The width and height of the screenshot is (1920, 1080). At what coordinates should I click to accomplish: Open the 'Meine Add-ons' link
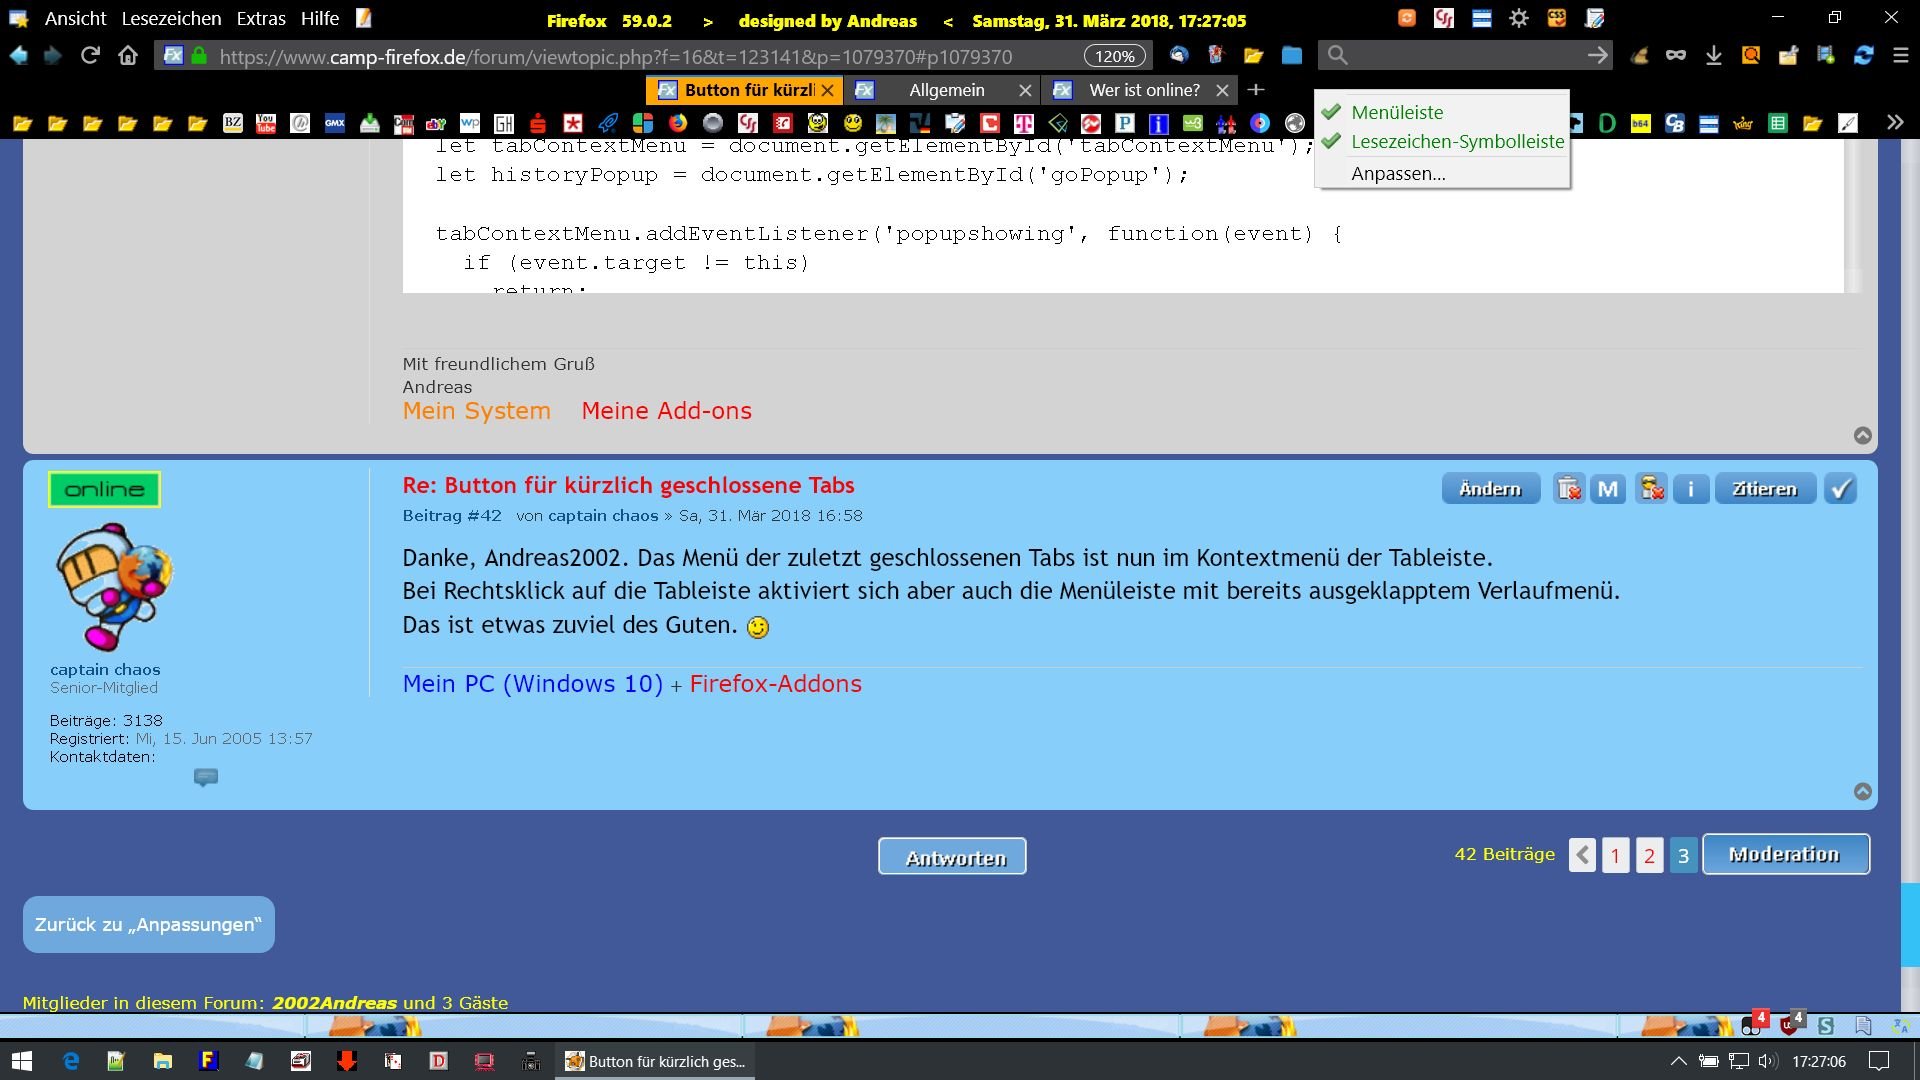(666, 411)
